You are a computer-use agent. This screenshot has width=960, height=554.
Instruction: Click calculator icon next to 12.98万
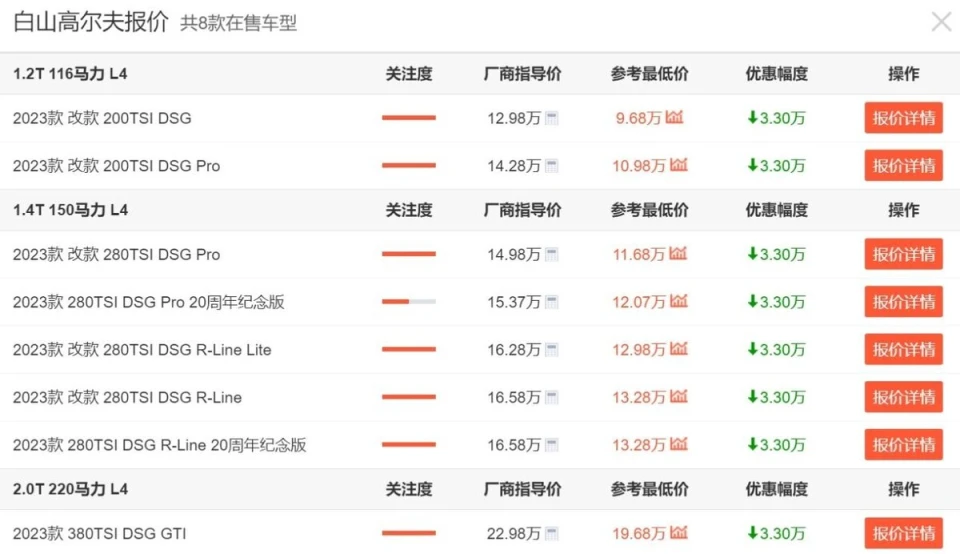pyautogui.click(x=552, y=118)
